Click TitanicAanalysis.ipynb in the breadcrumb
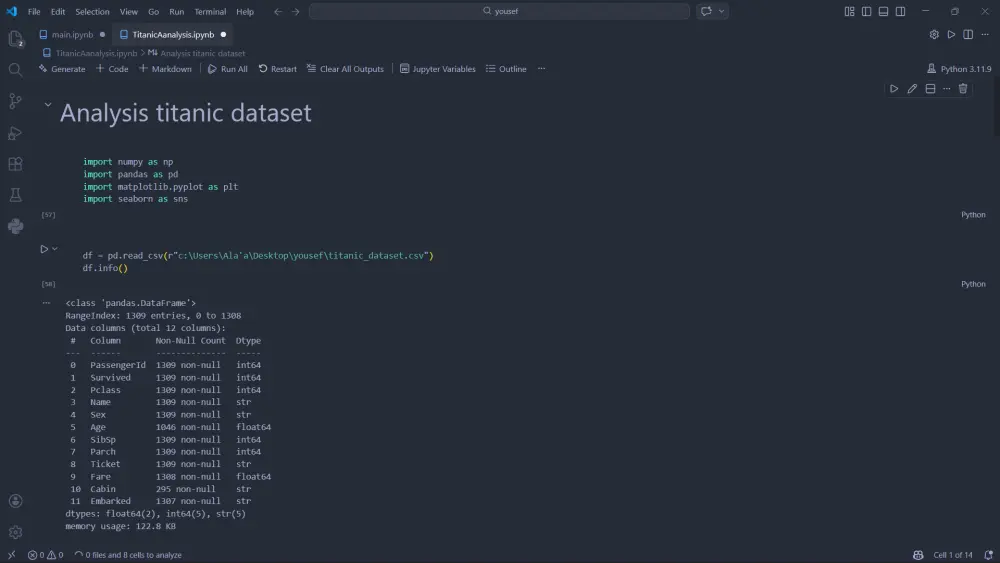This screenshot has height=563, width=1000. [x=96, y=54]
